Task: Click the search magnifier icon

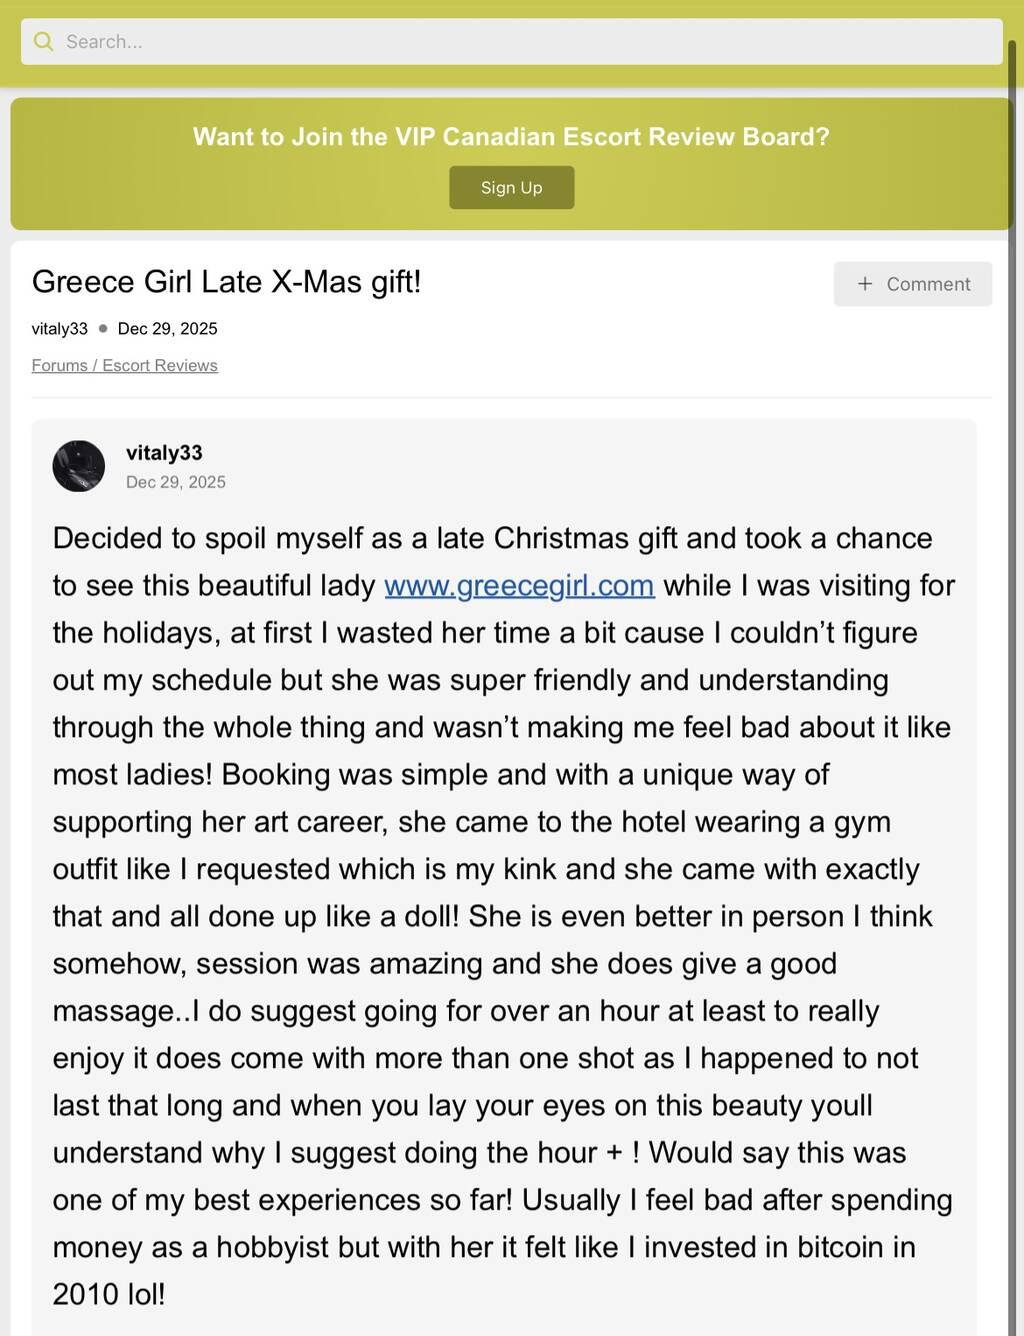Action: pyautogui.click(x=43, y=42)
